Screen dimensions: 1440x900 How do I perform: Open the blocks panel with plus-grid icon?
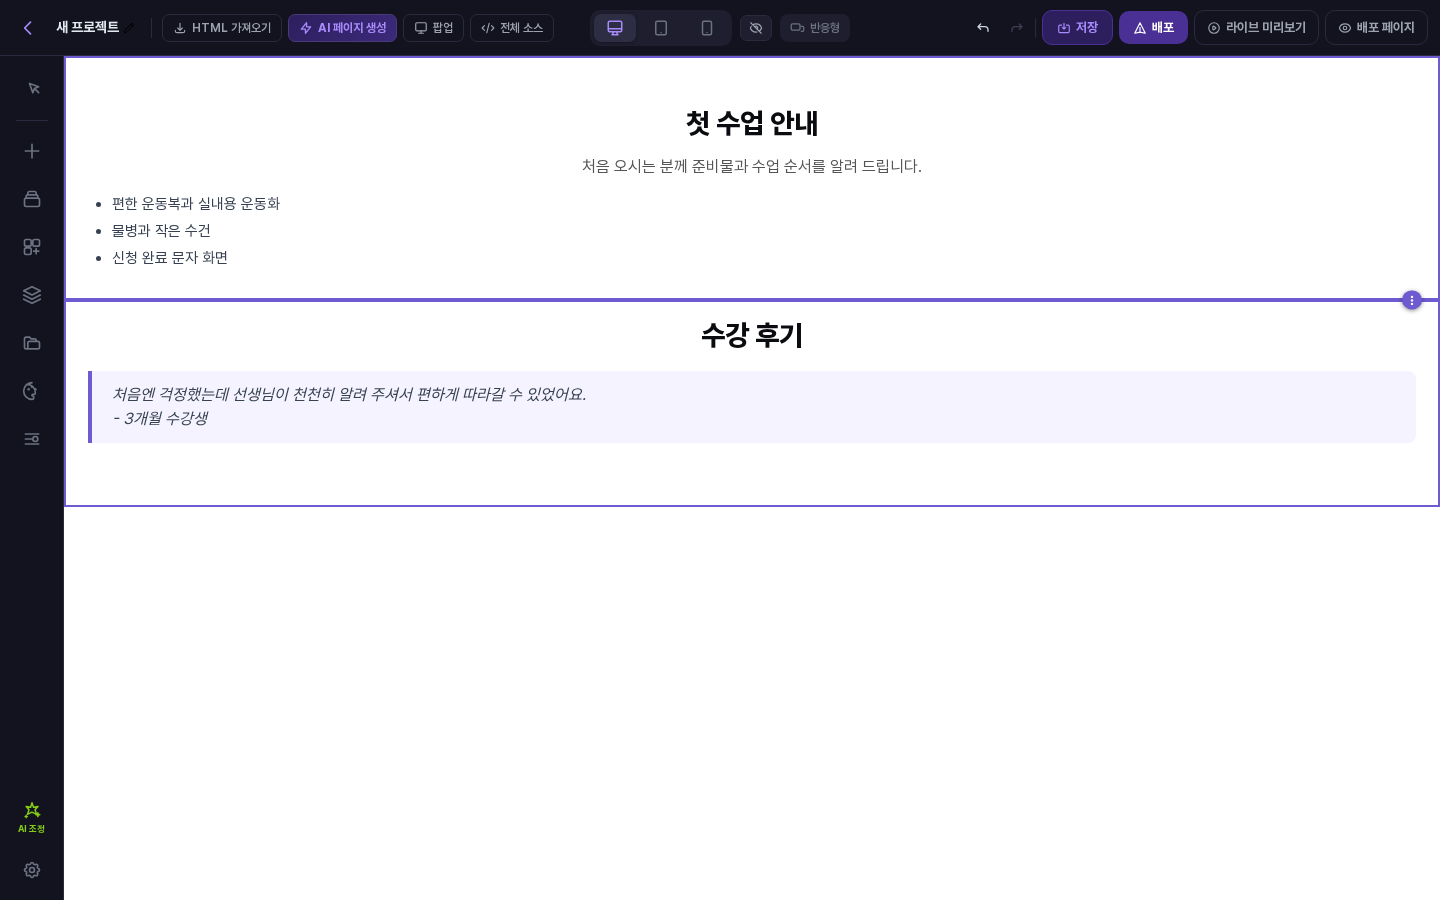coord(32,247)
